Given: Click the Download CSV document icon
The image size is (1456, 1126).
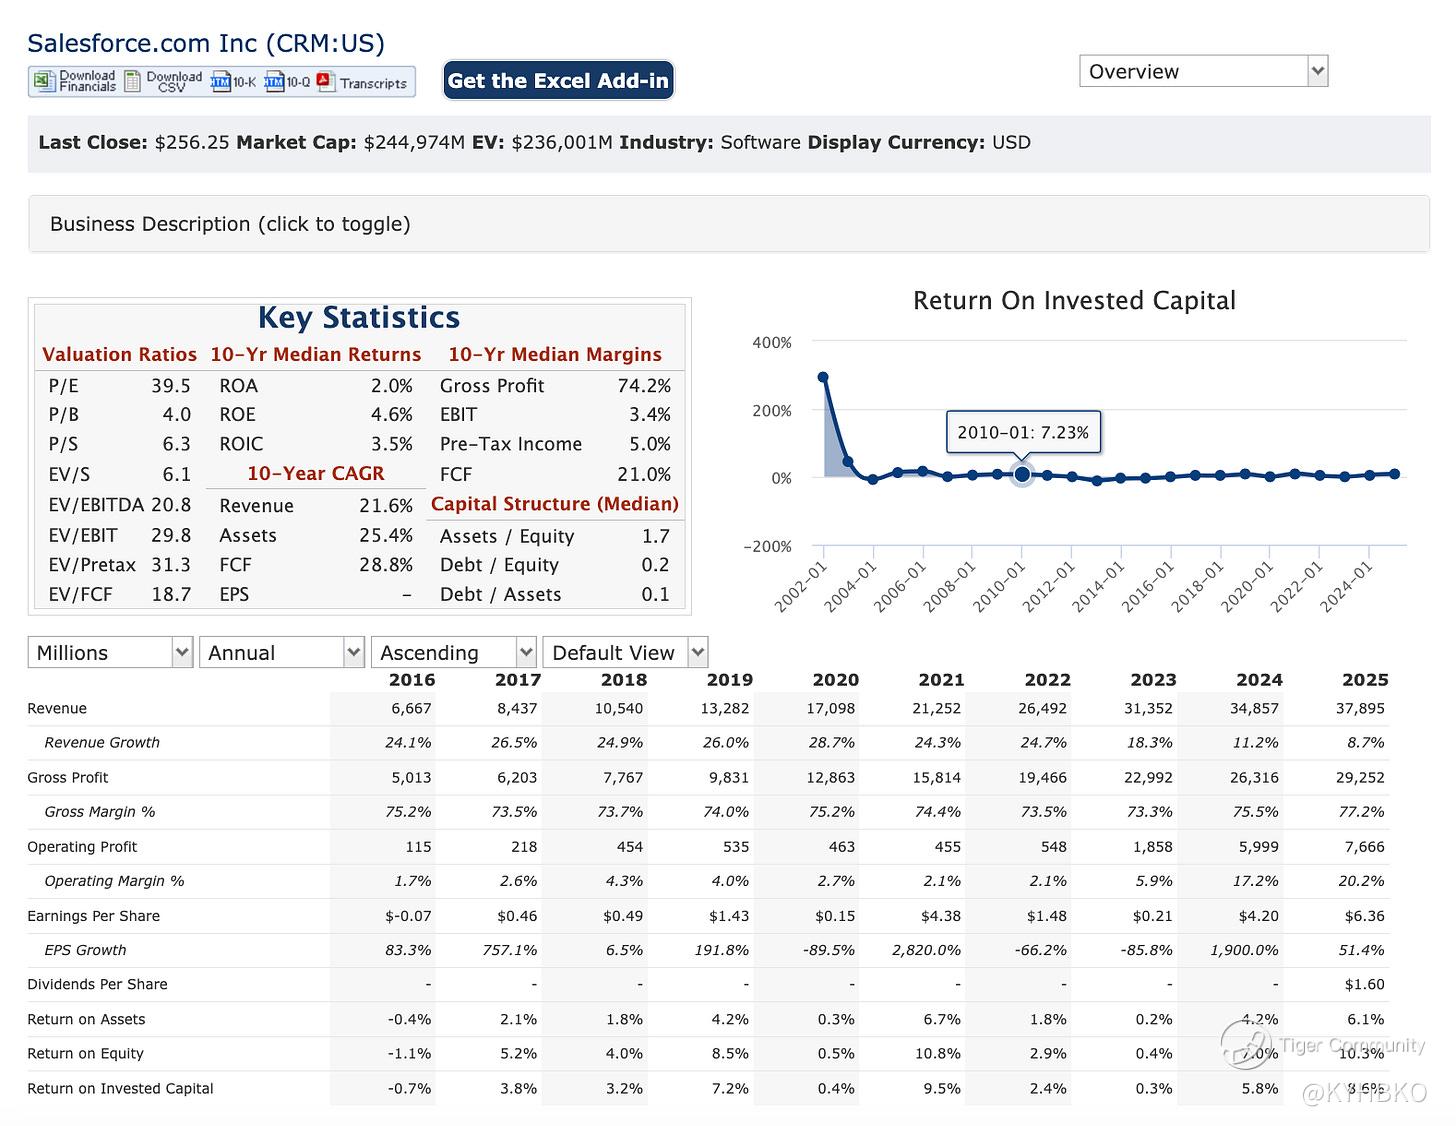Looking at the screenshot, I should (133, 81).
